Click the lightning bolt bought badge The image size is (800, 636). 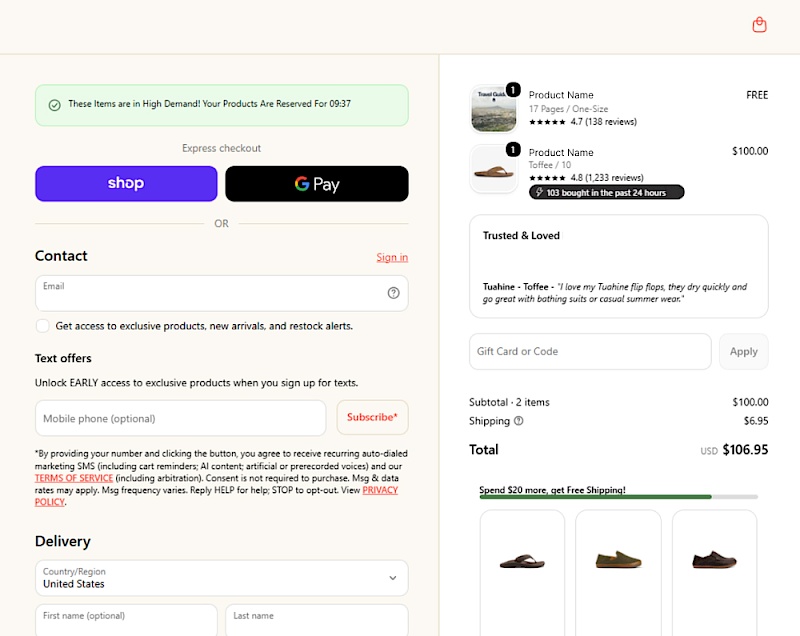607,192
